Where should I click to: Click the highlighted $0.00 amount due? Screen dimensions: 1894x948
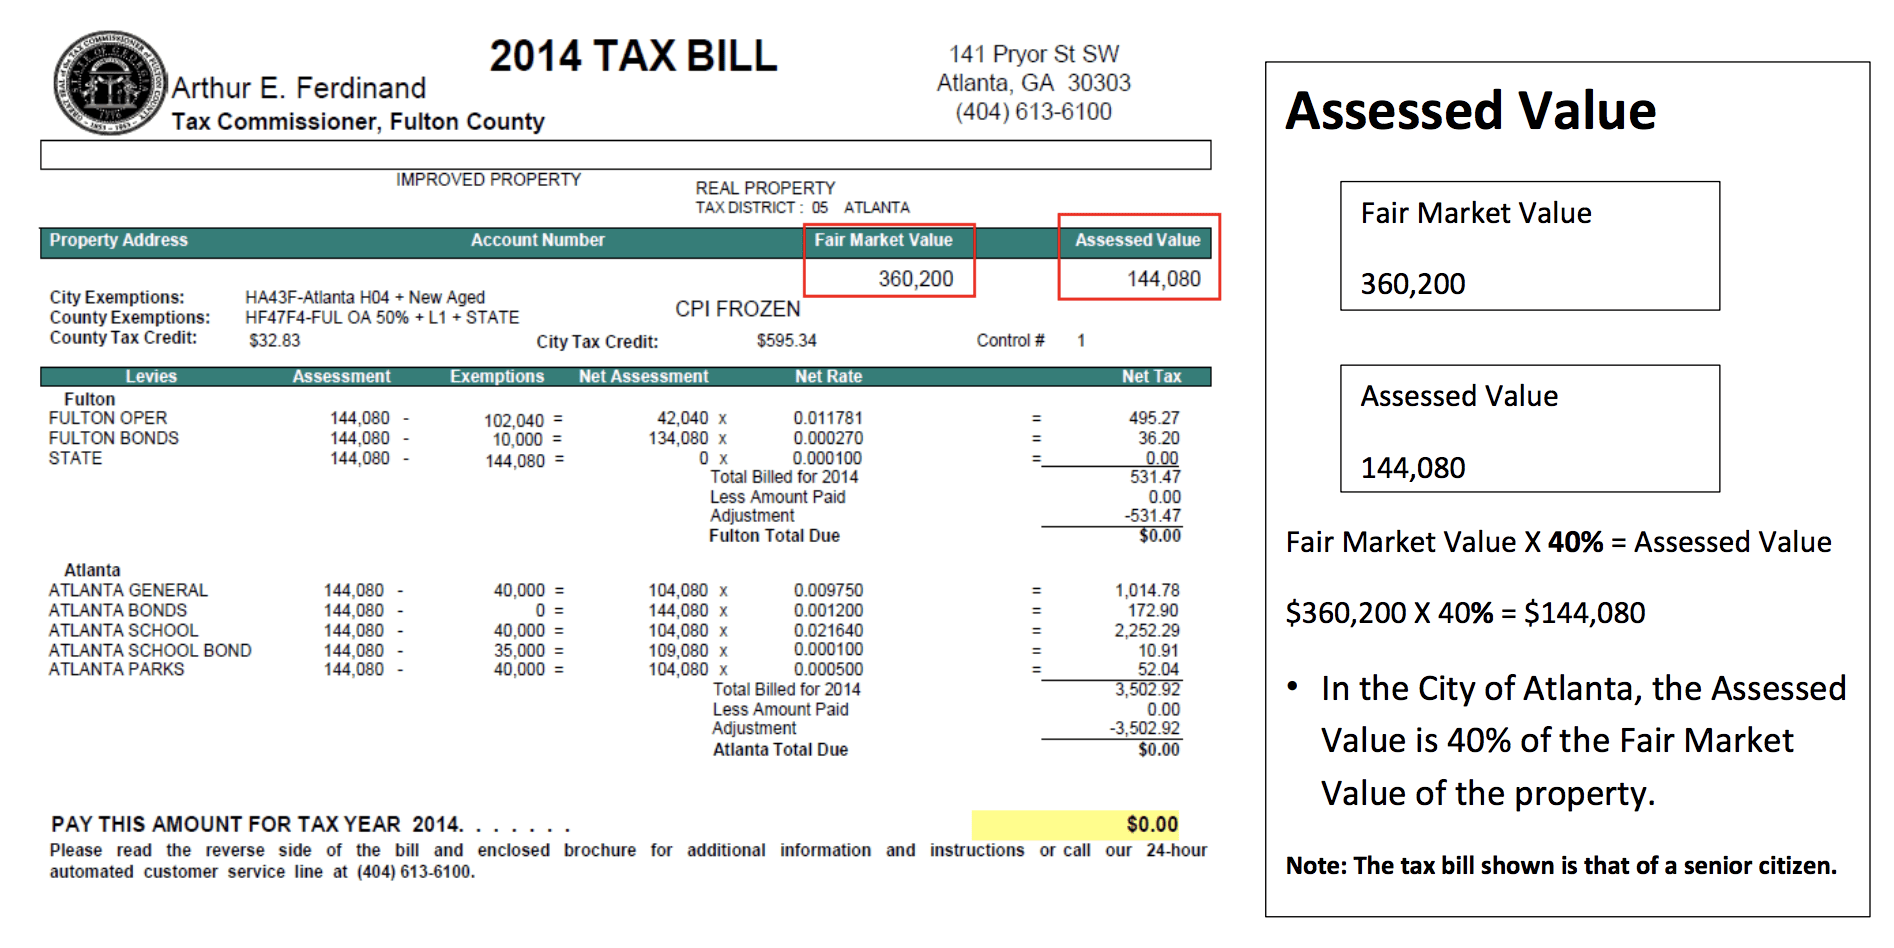1076,824
